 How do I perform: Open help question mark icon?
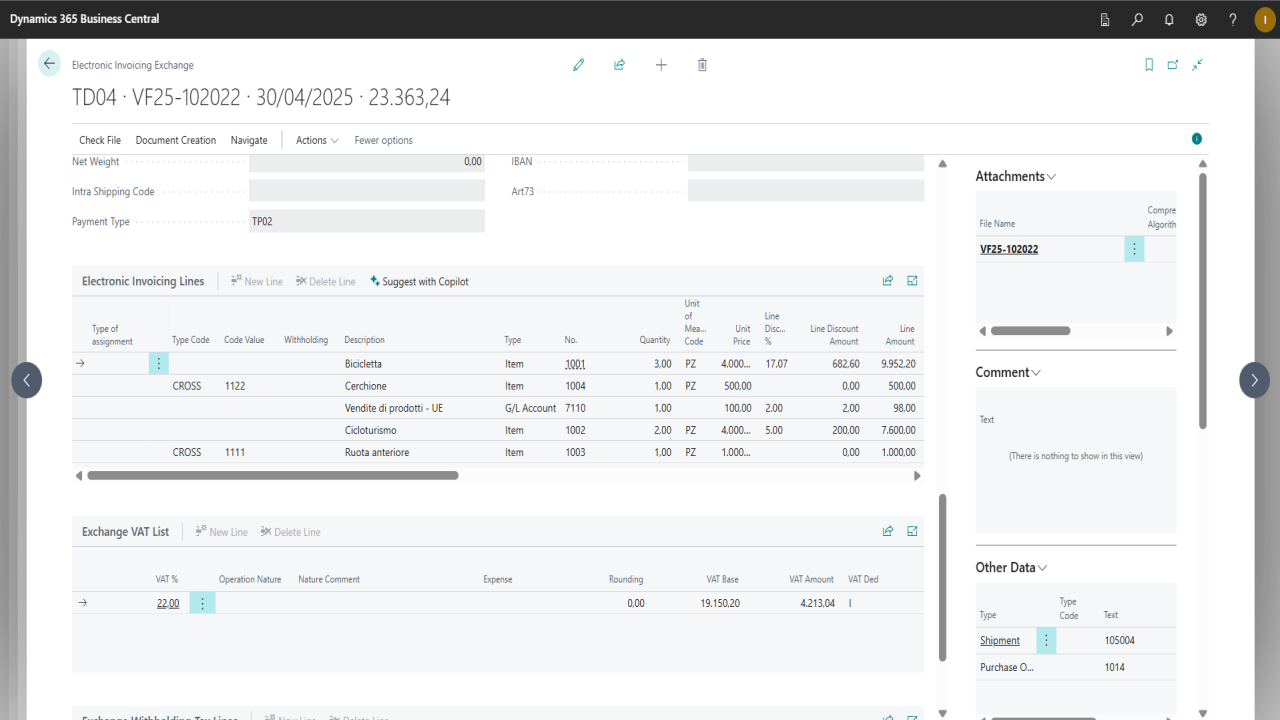point(1233,19)
